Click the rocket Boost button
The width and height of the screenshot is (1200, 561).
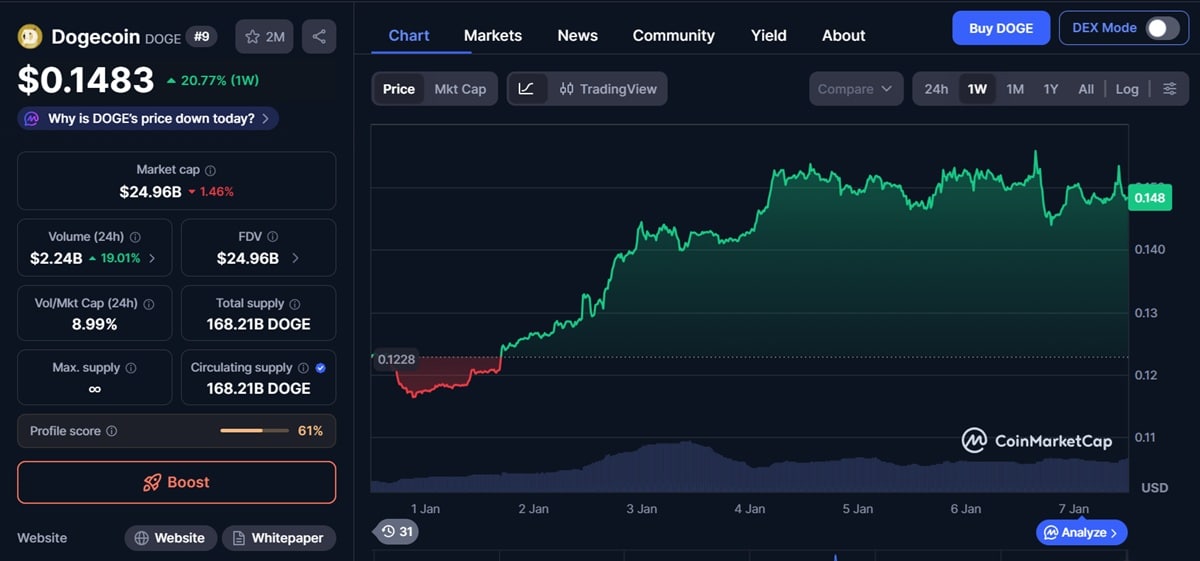pos(176,482)
